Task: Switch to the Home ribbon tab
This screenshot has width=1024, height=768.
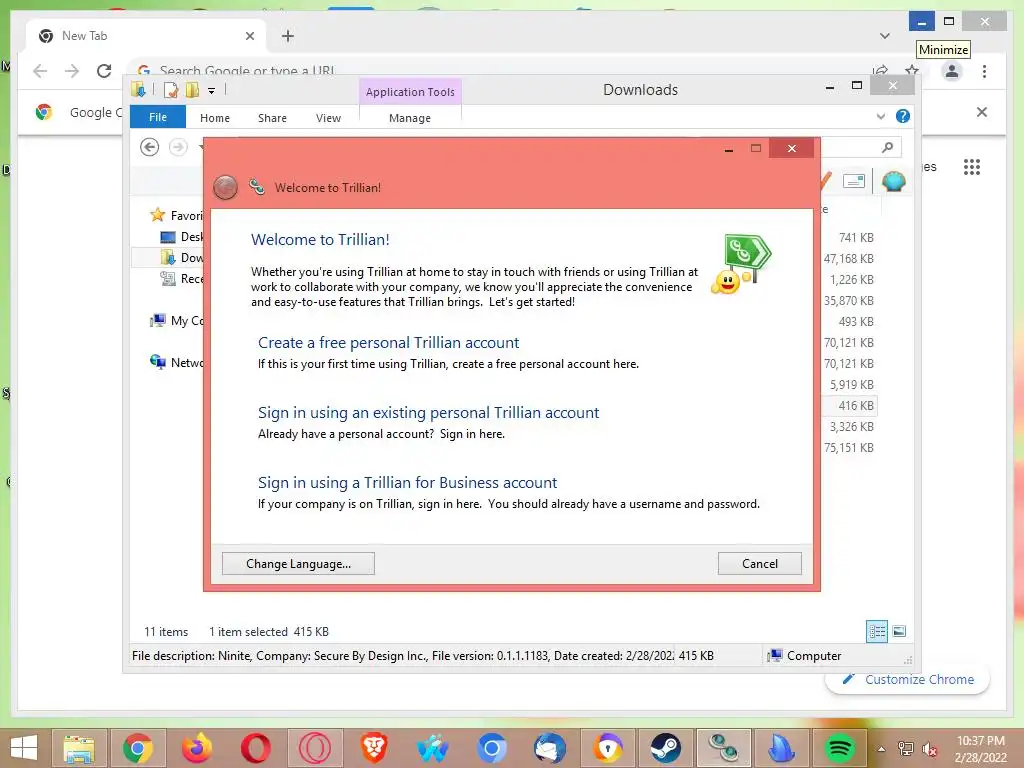Action: click(215, 118)
